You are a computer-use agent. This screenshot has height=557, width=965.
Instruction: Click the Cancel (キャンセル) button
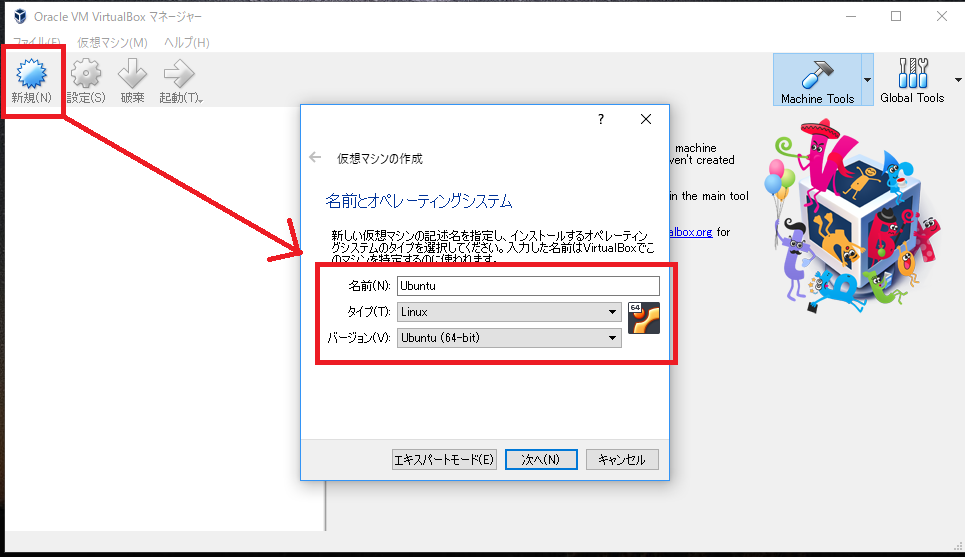pyautogui.click(x=622, y=460)
